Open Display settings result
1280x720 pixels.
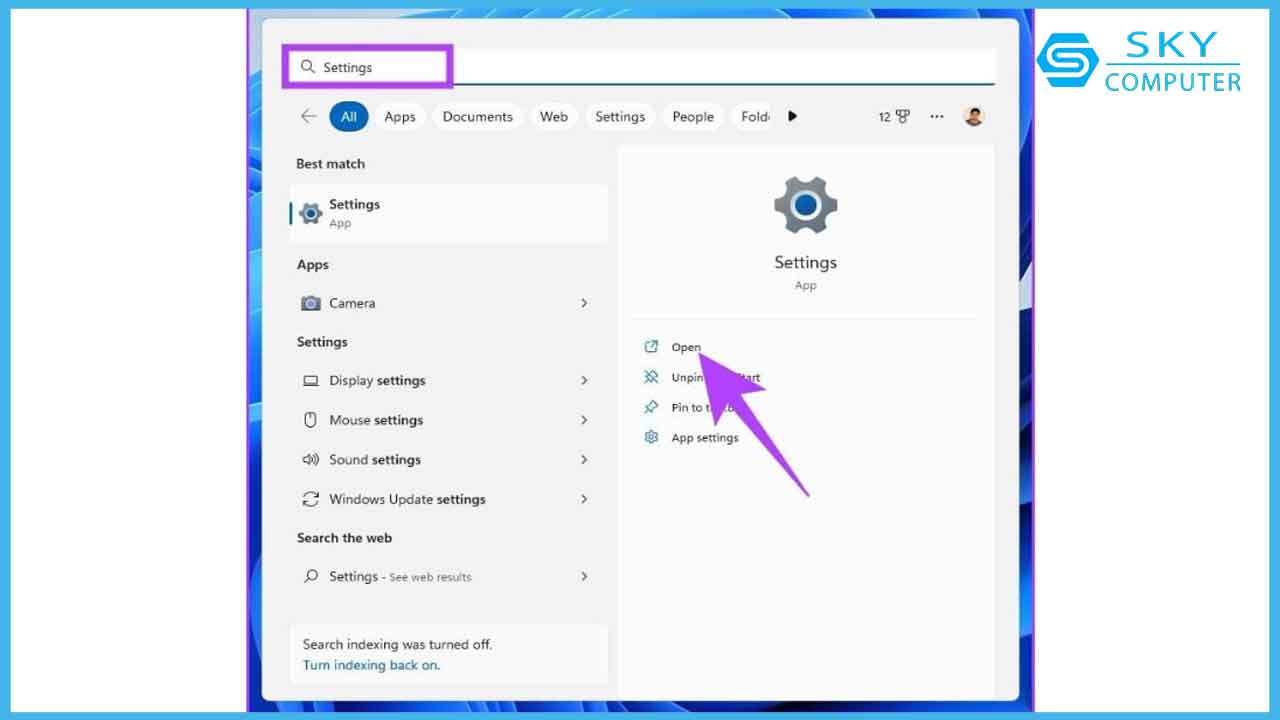point(449,381)
